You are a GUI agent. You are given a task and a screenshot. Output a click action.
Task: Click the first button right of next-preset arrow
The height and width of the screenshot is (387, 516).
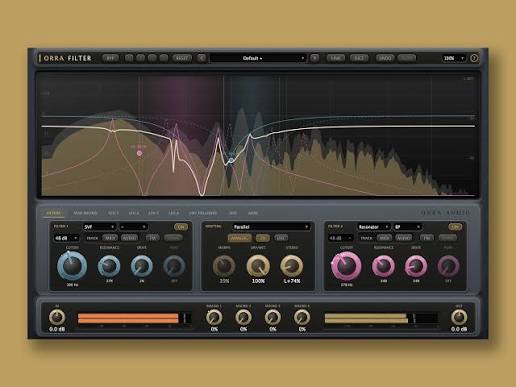(x=335, y=58)
